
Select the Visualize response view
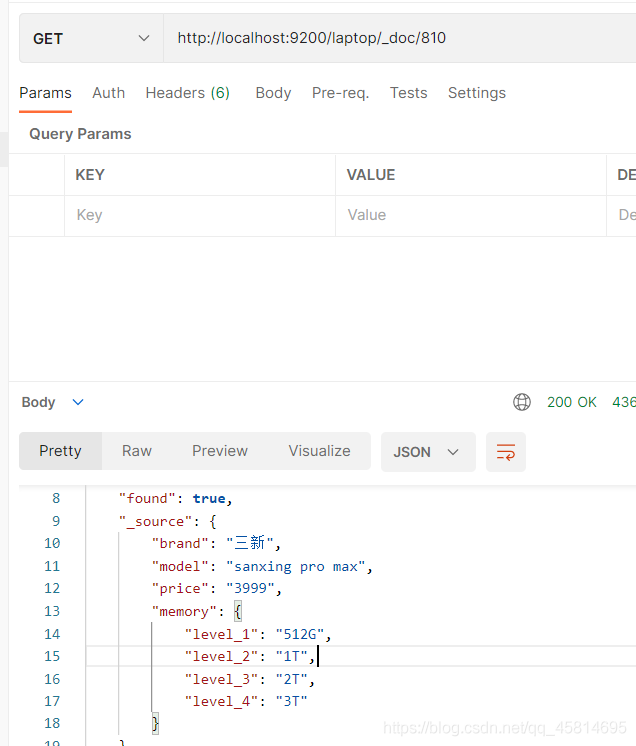(319, 451)
